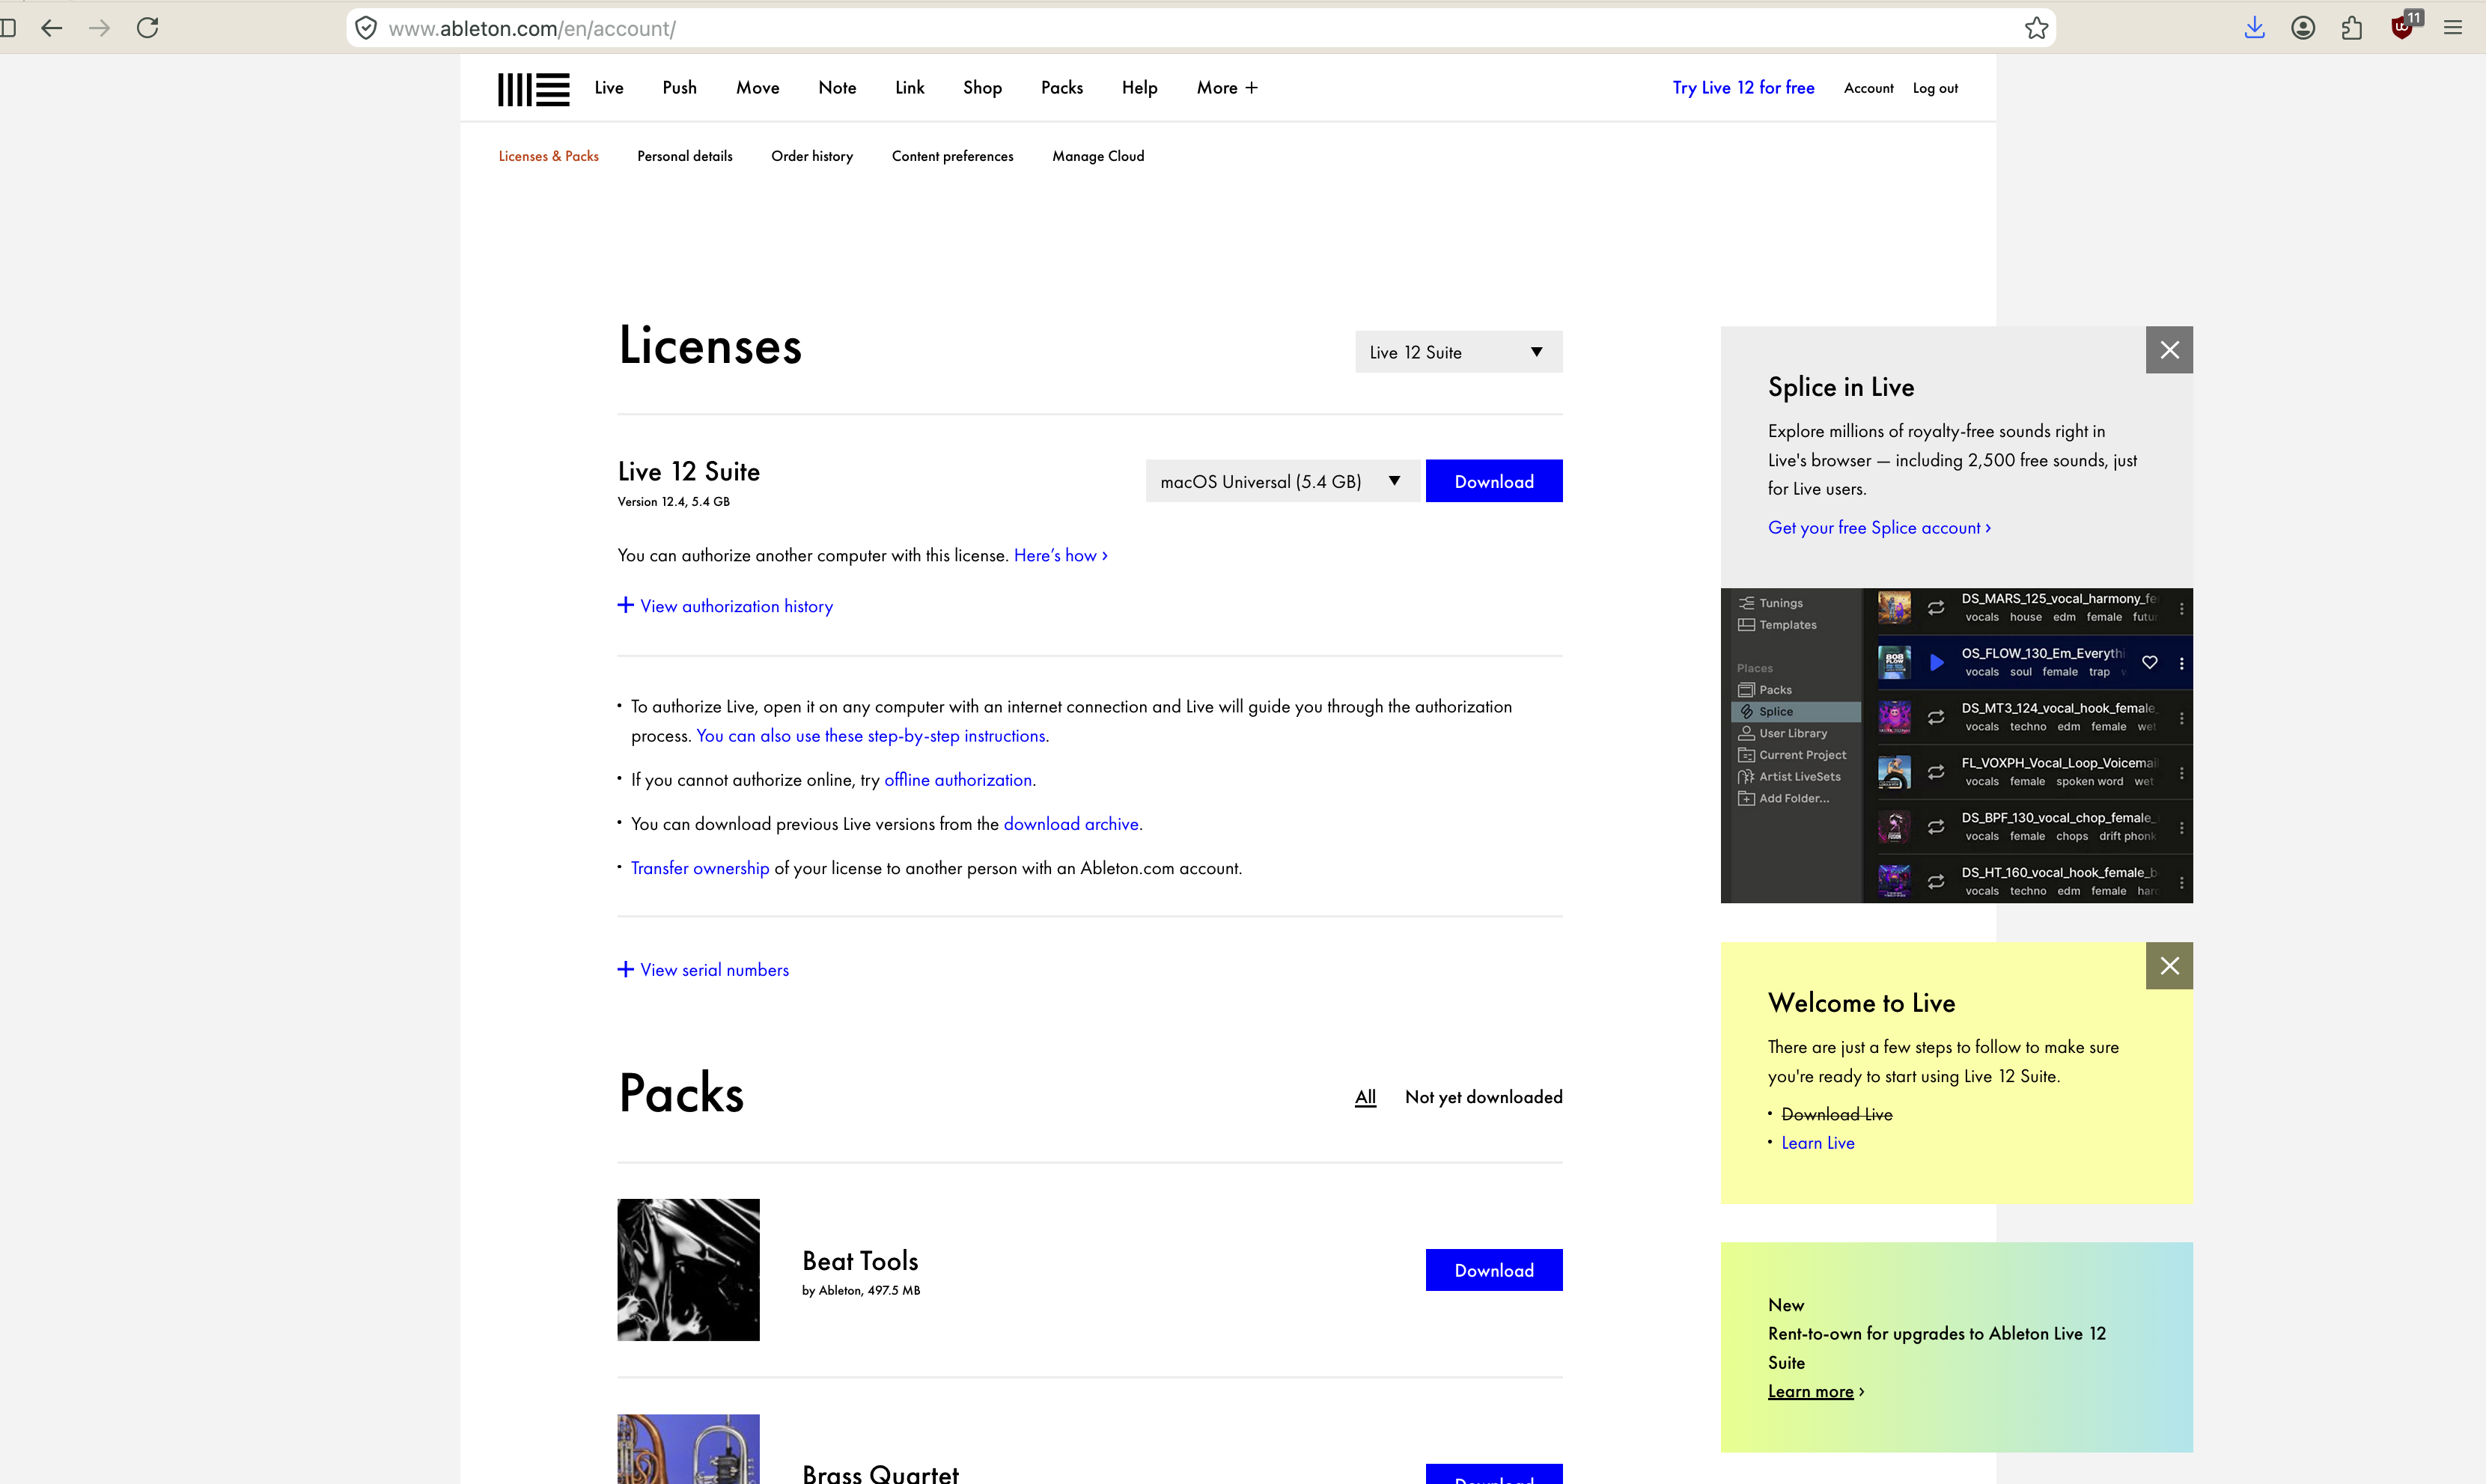The image size is (2486, 1484).
Task: Open the Push menu item
Action: [679, 88]
